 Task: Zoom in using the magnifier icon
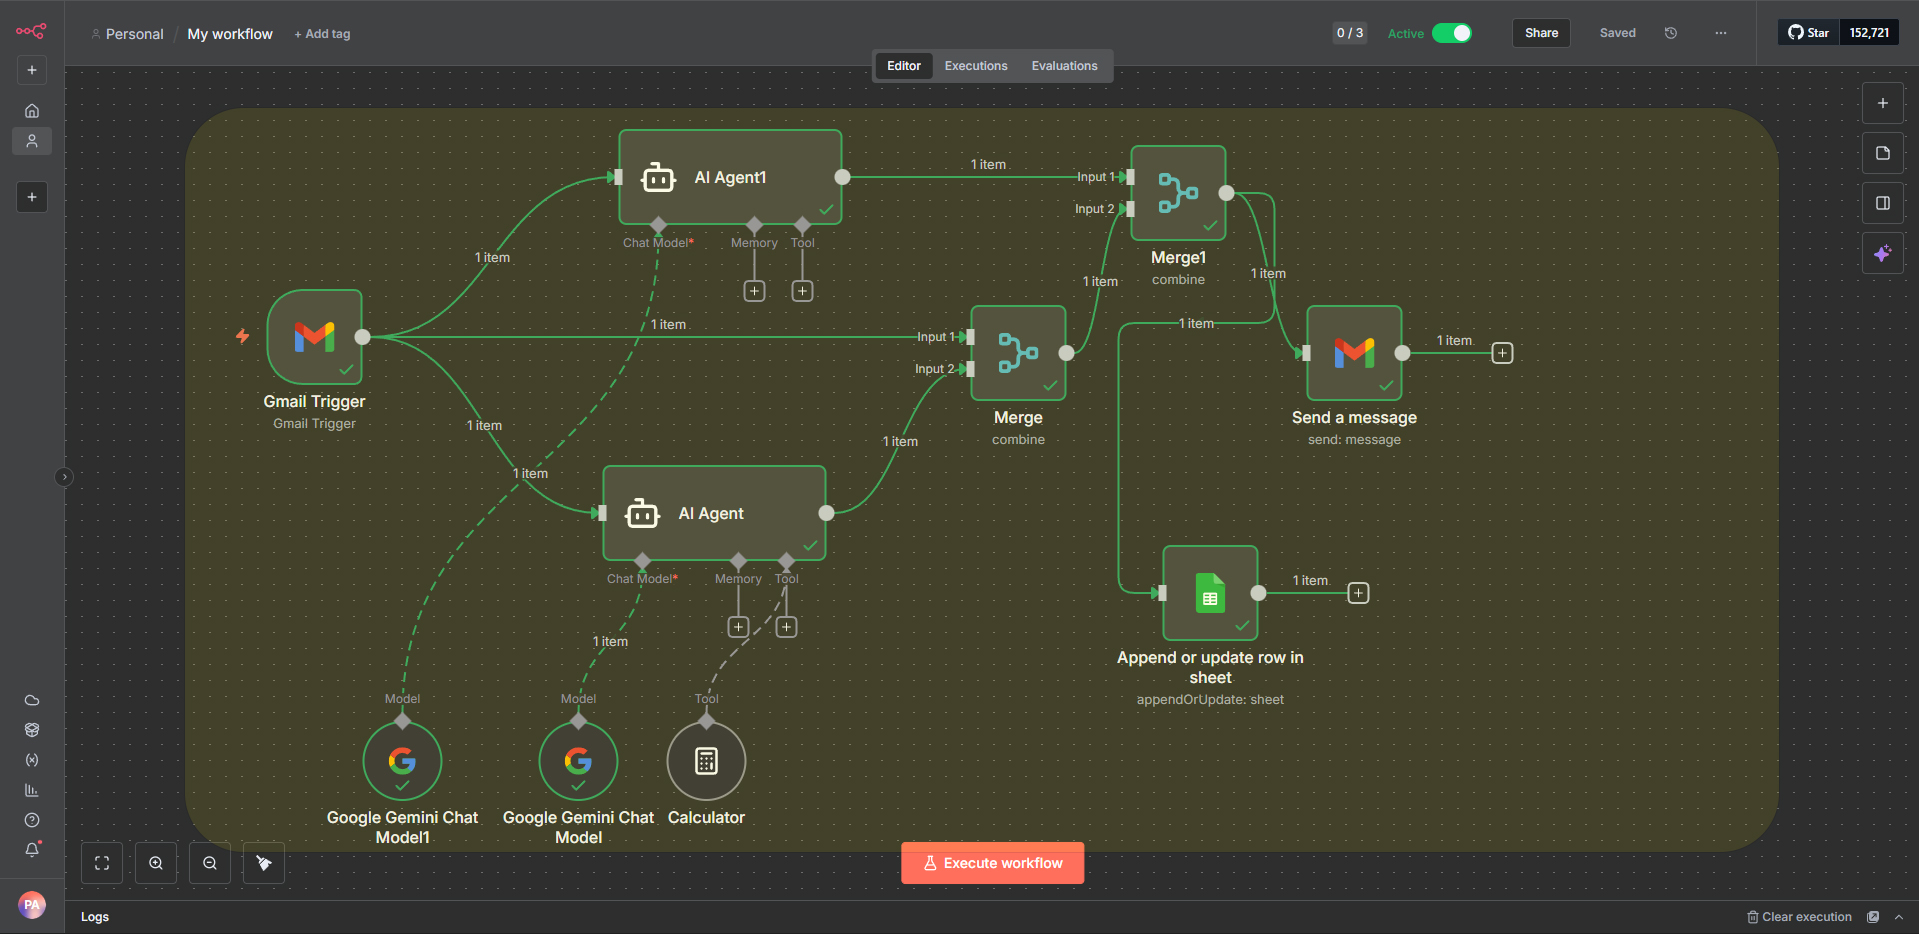[x=156, y=862]
